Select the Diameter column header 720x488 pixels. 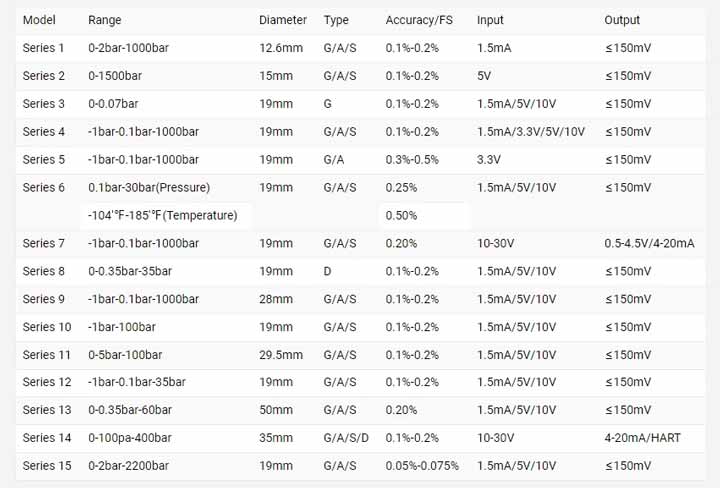tap(282, 20)
